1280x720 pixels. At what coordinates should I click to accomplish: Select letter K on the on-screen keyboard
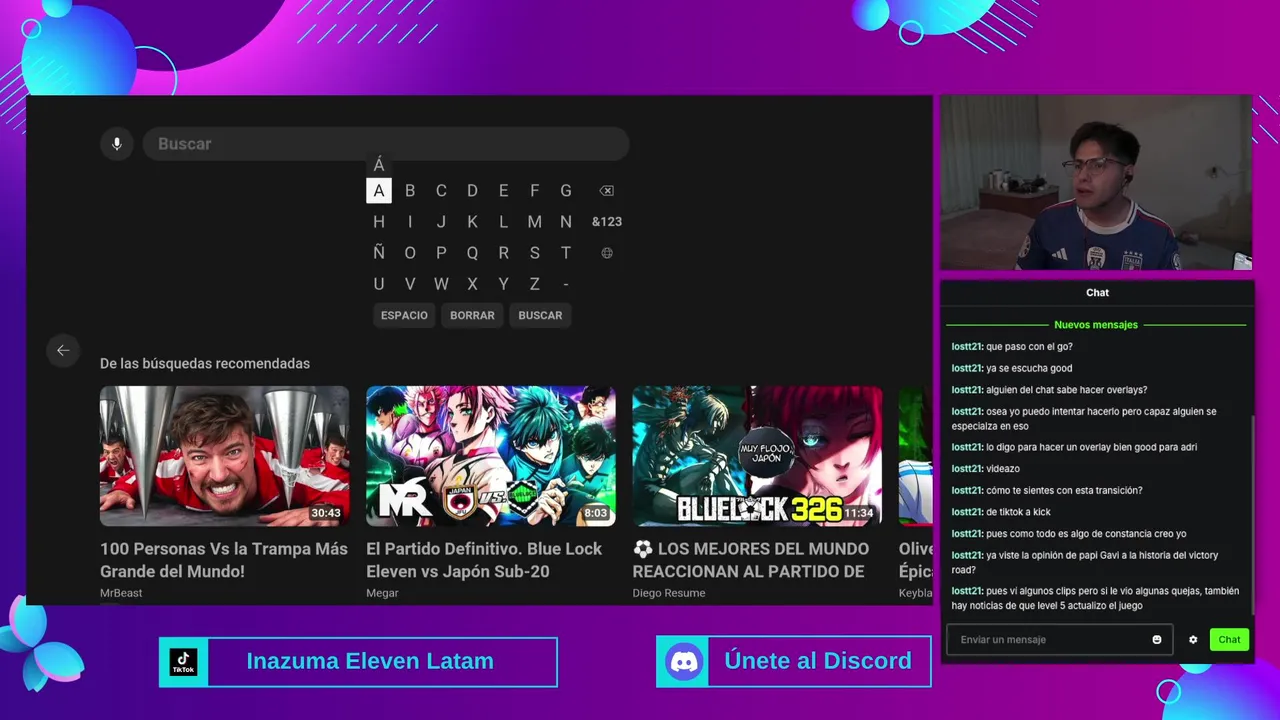tap(472, 222)
